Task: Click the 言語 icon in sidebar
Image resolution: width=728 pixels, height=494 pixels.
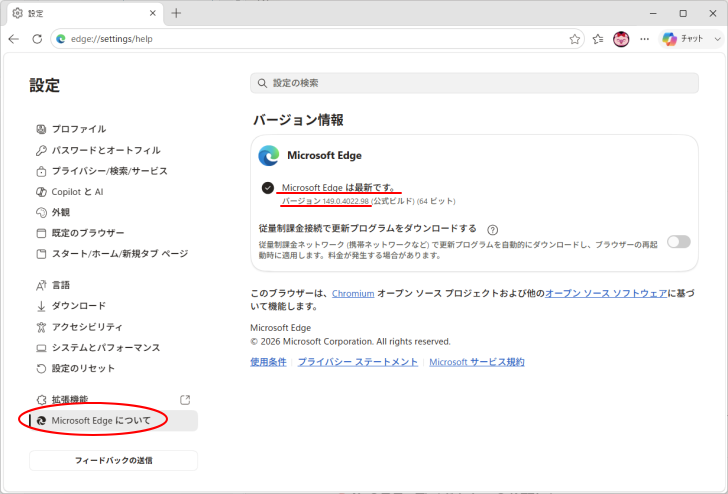Action: [x=41, y=286]
